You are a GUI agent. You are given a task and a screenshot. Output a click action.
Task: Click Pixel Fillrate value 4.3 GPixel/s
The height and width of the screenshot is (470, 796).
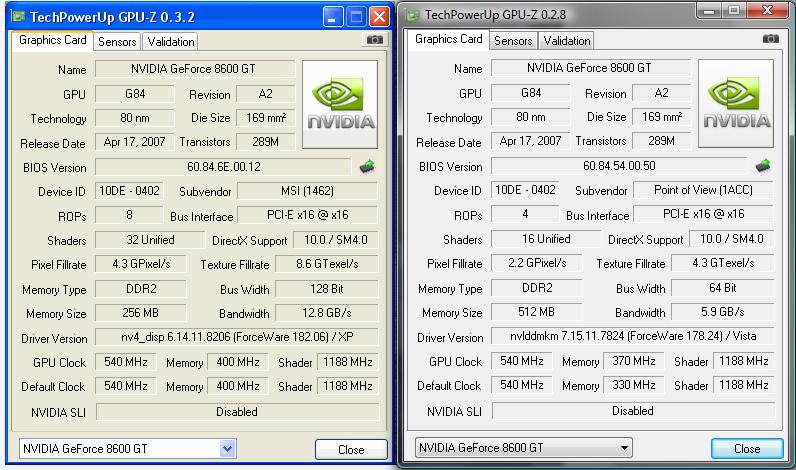point(141,264)
